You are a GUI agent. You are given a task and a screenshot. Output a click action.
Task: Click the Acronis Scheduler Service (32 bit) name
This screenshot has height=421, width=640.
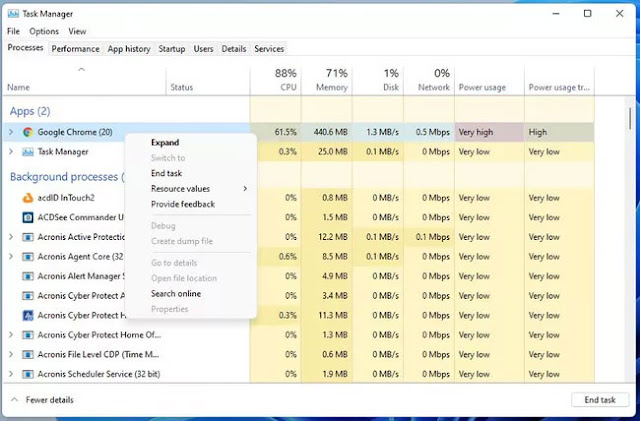(x=99, y=374)
